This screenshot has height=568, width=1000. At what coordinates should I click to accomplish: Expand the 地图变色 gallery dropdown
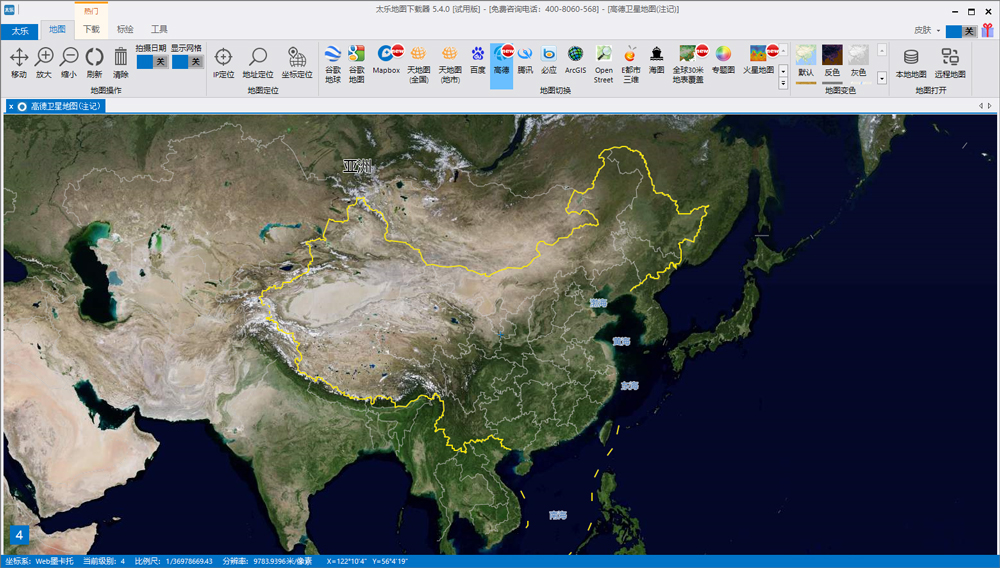(x=881, y=78)
